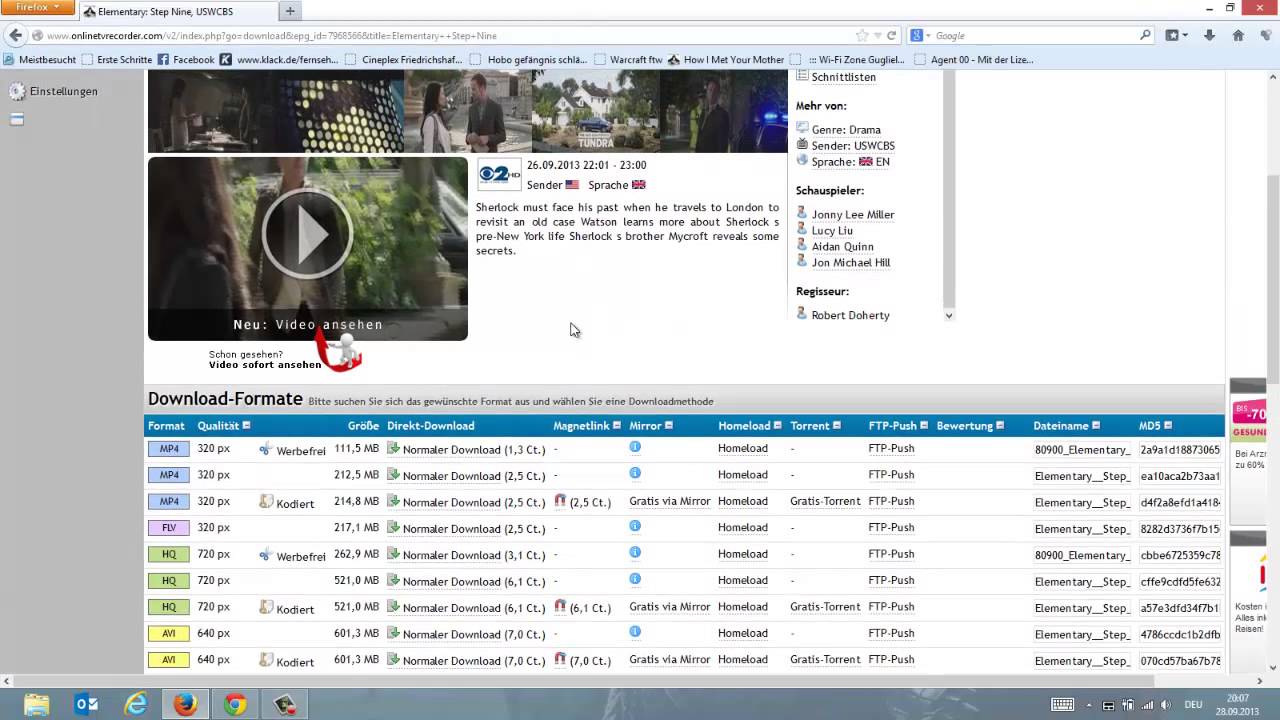Click the info icon in the 111,5 MB row
Screen dimensions: 1280x720
(635, 447)
